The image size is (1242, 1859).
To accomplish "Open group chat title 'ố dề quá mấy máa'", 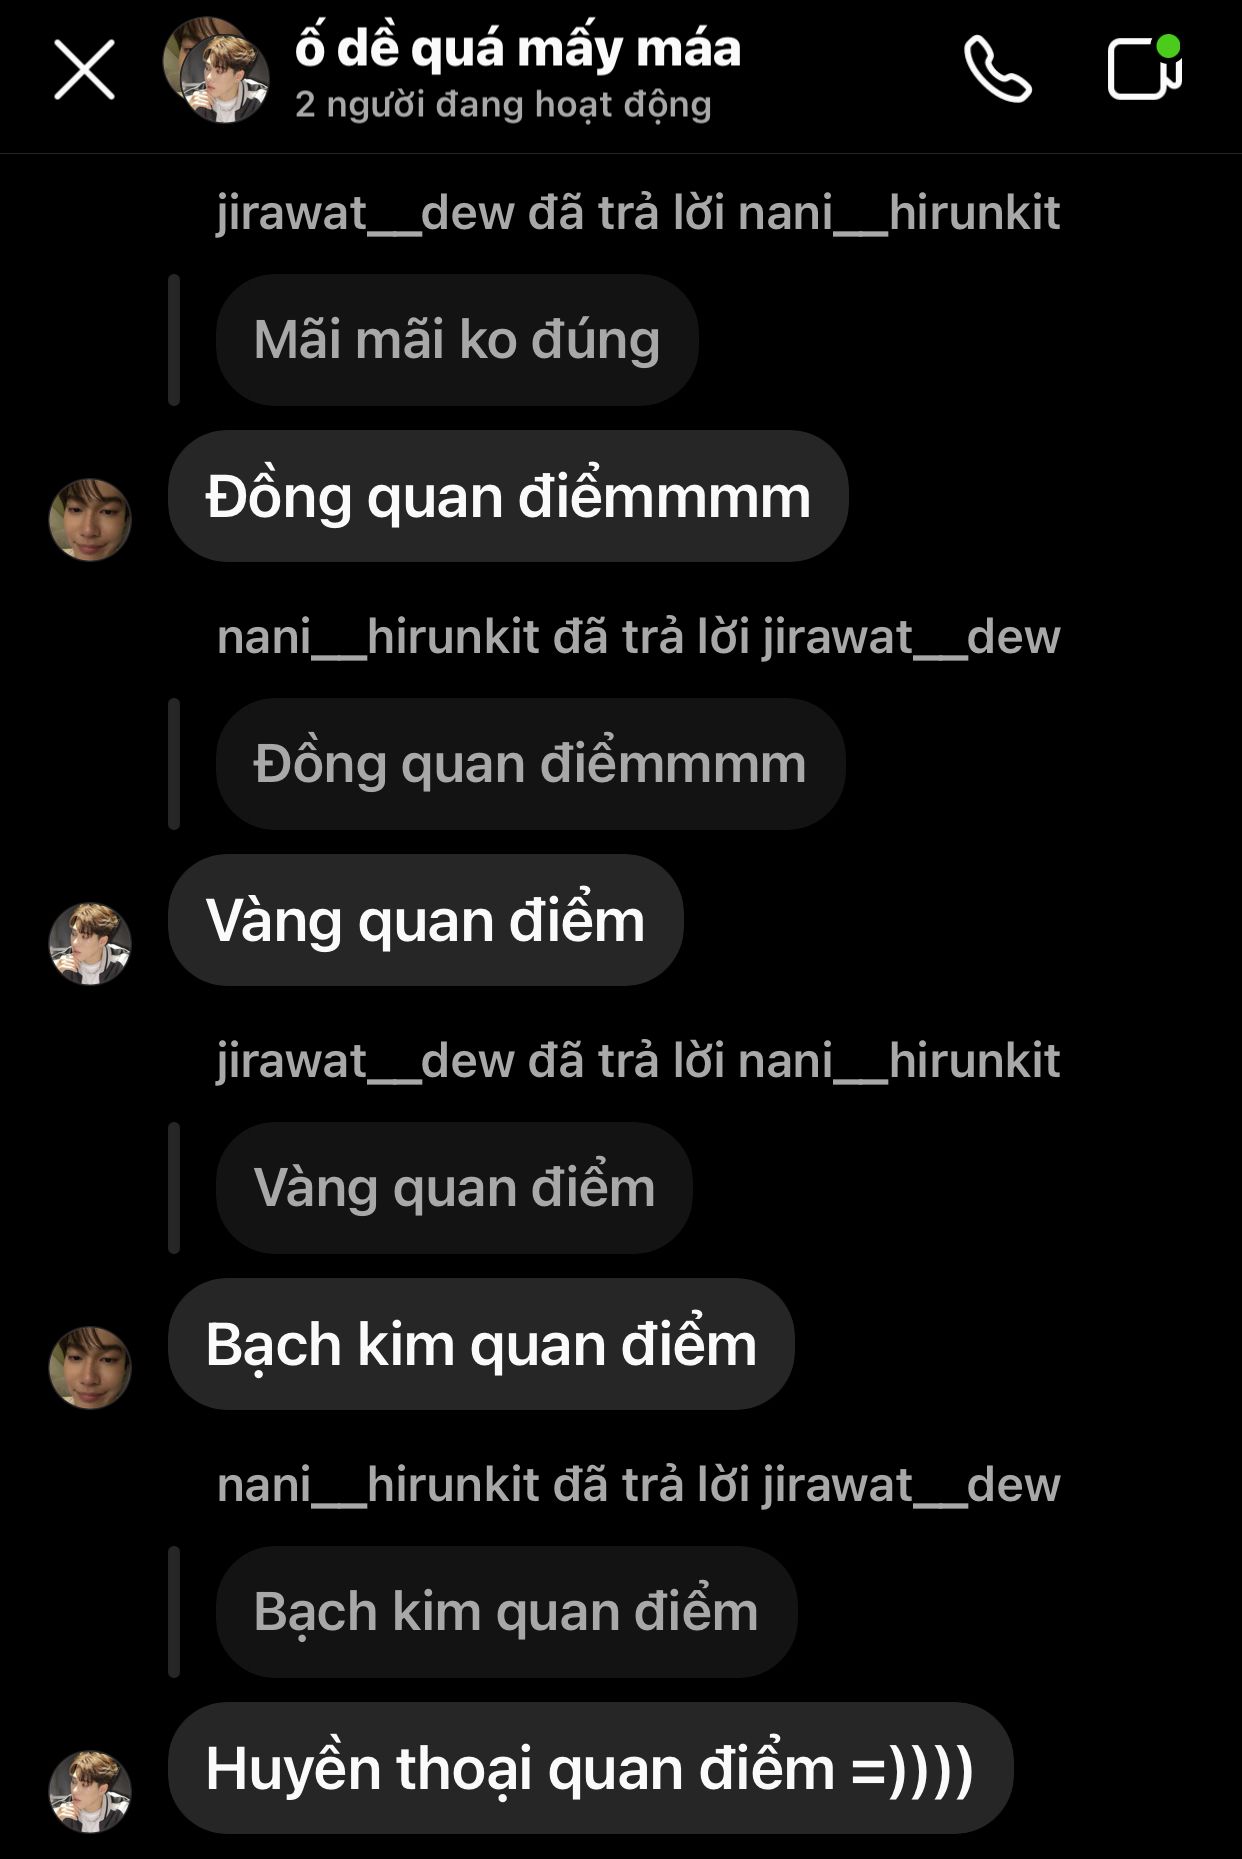I will (518, 48).
